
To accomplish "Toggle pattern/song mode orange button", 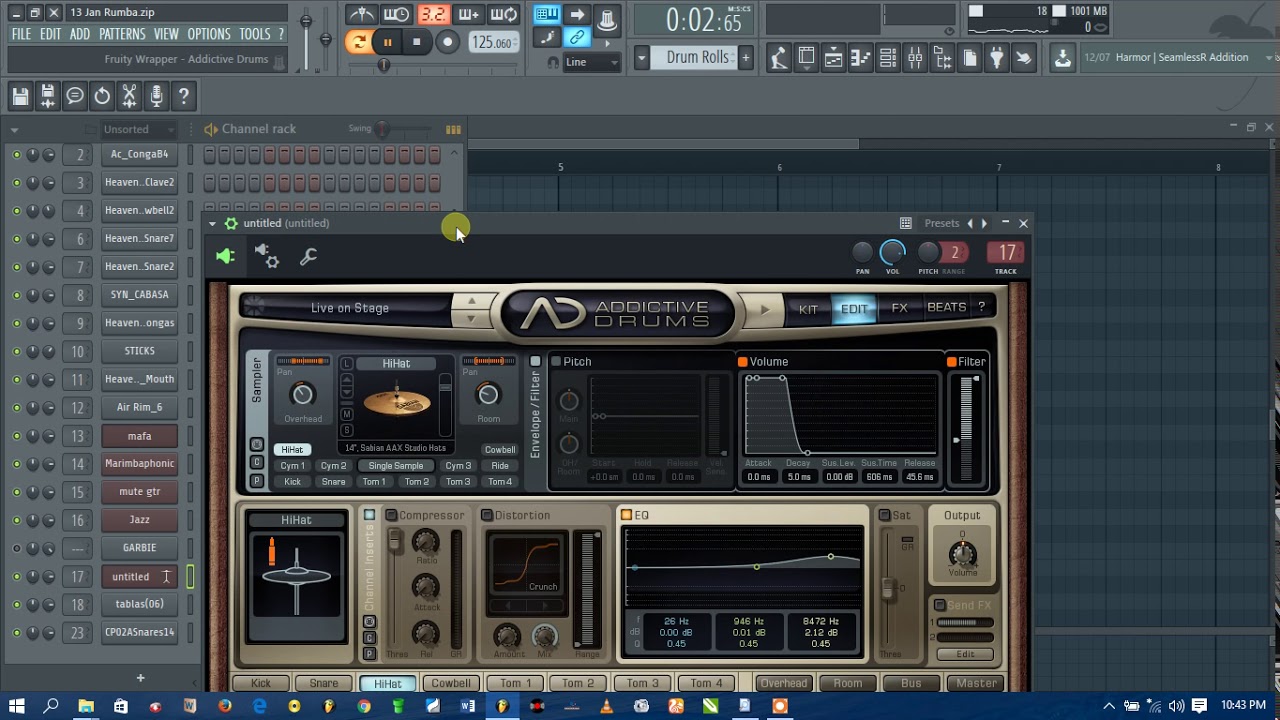I will point(358,42).
